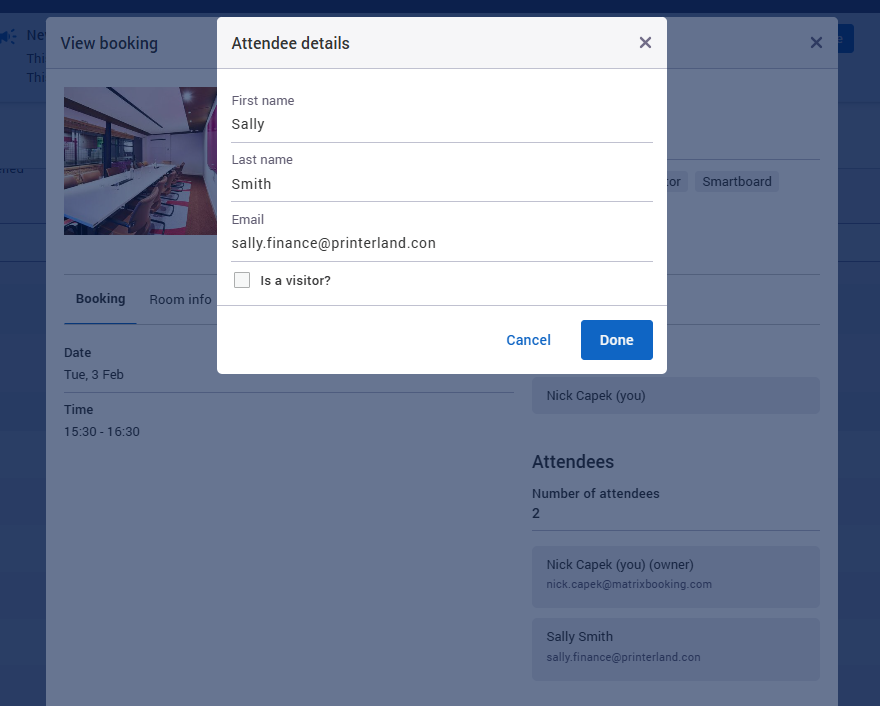The height and width of the screenshot is (706, 880).
Task: Click the Email field to correct the address
Action: tap(441, 242)
